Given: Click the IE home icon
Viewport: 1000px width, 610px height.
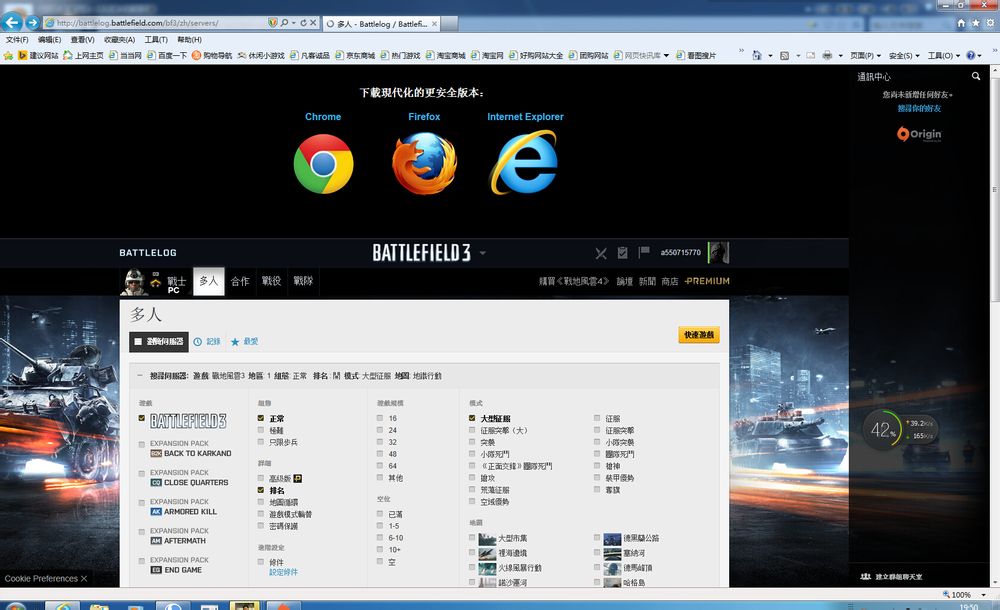Looking at the screenshot, I should pyautogui.click(x=961, y=23).
